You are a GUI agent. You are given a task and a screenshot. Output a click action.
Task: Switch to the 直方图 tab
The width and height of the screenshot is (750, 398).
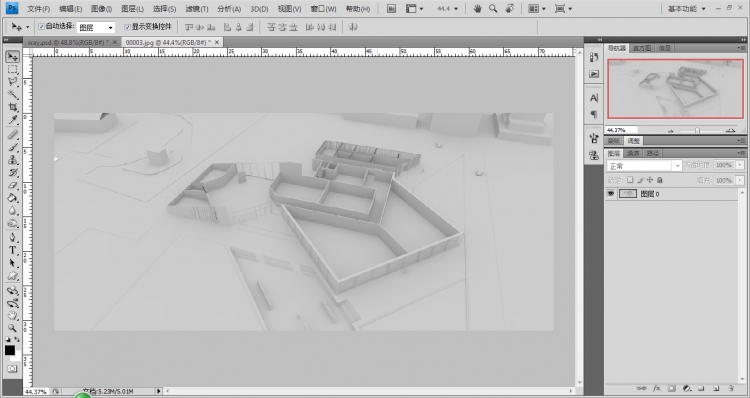click(x=642, y=48)
